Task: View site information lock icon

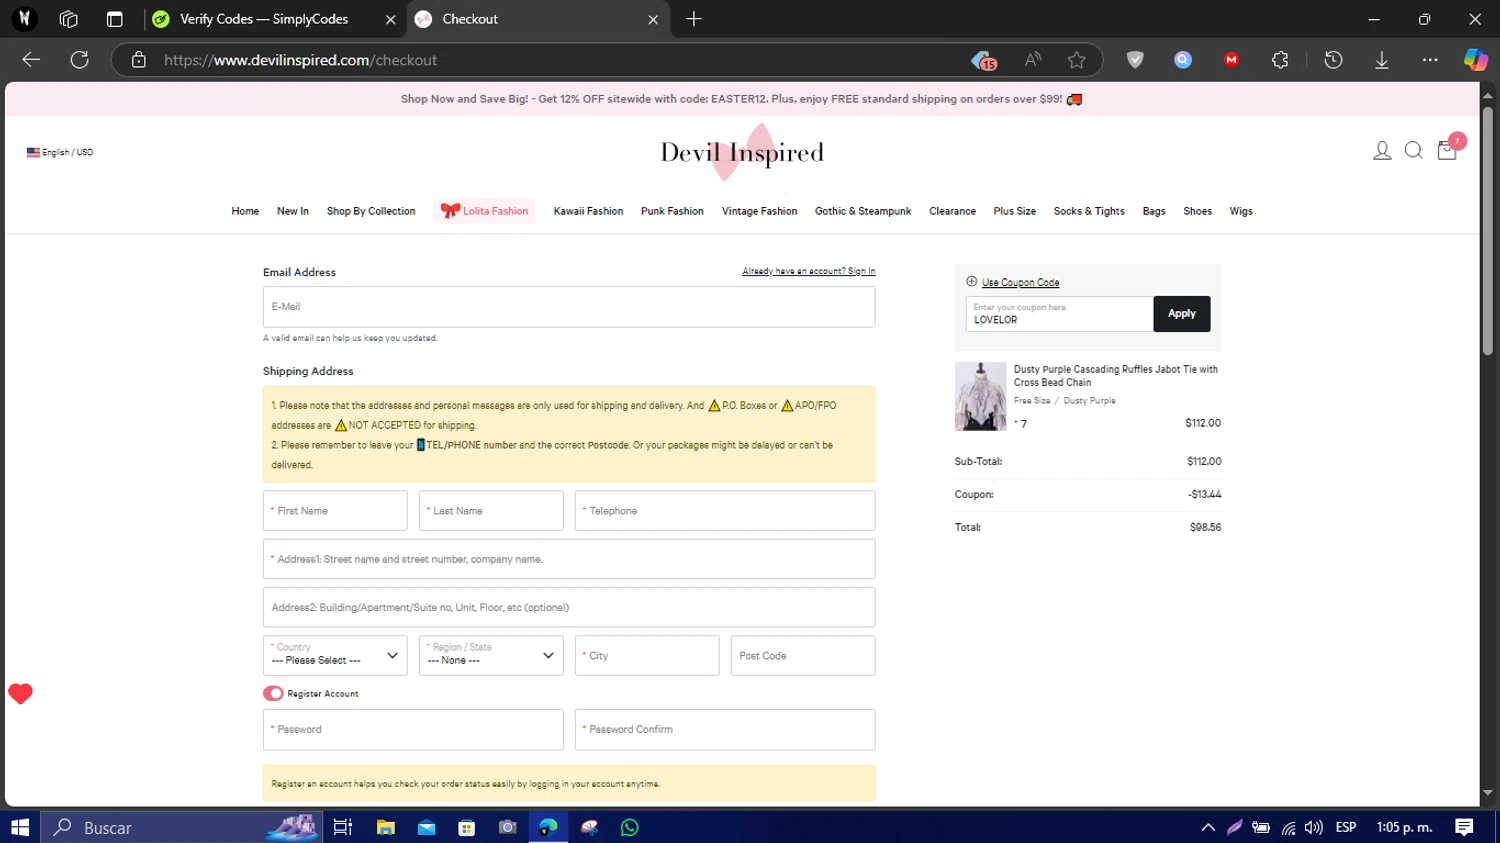Action: (x=139, y=60)
